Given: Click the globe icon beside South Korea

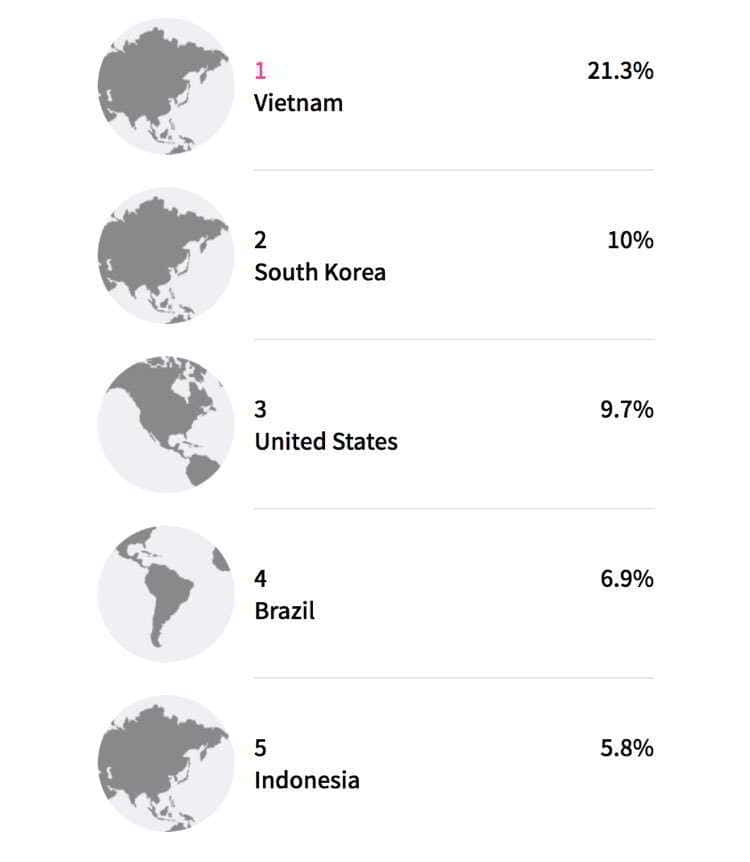Looking at the screenshot, I should (166, 255).
